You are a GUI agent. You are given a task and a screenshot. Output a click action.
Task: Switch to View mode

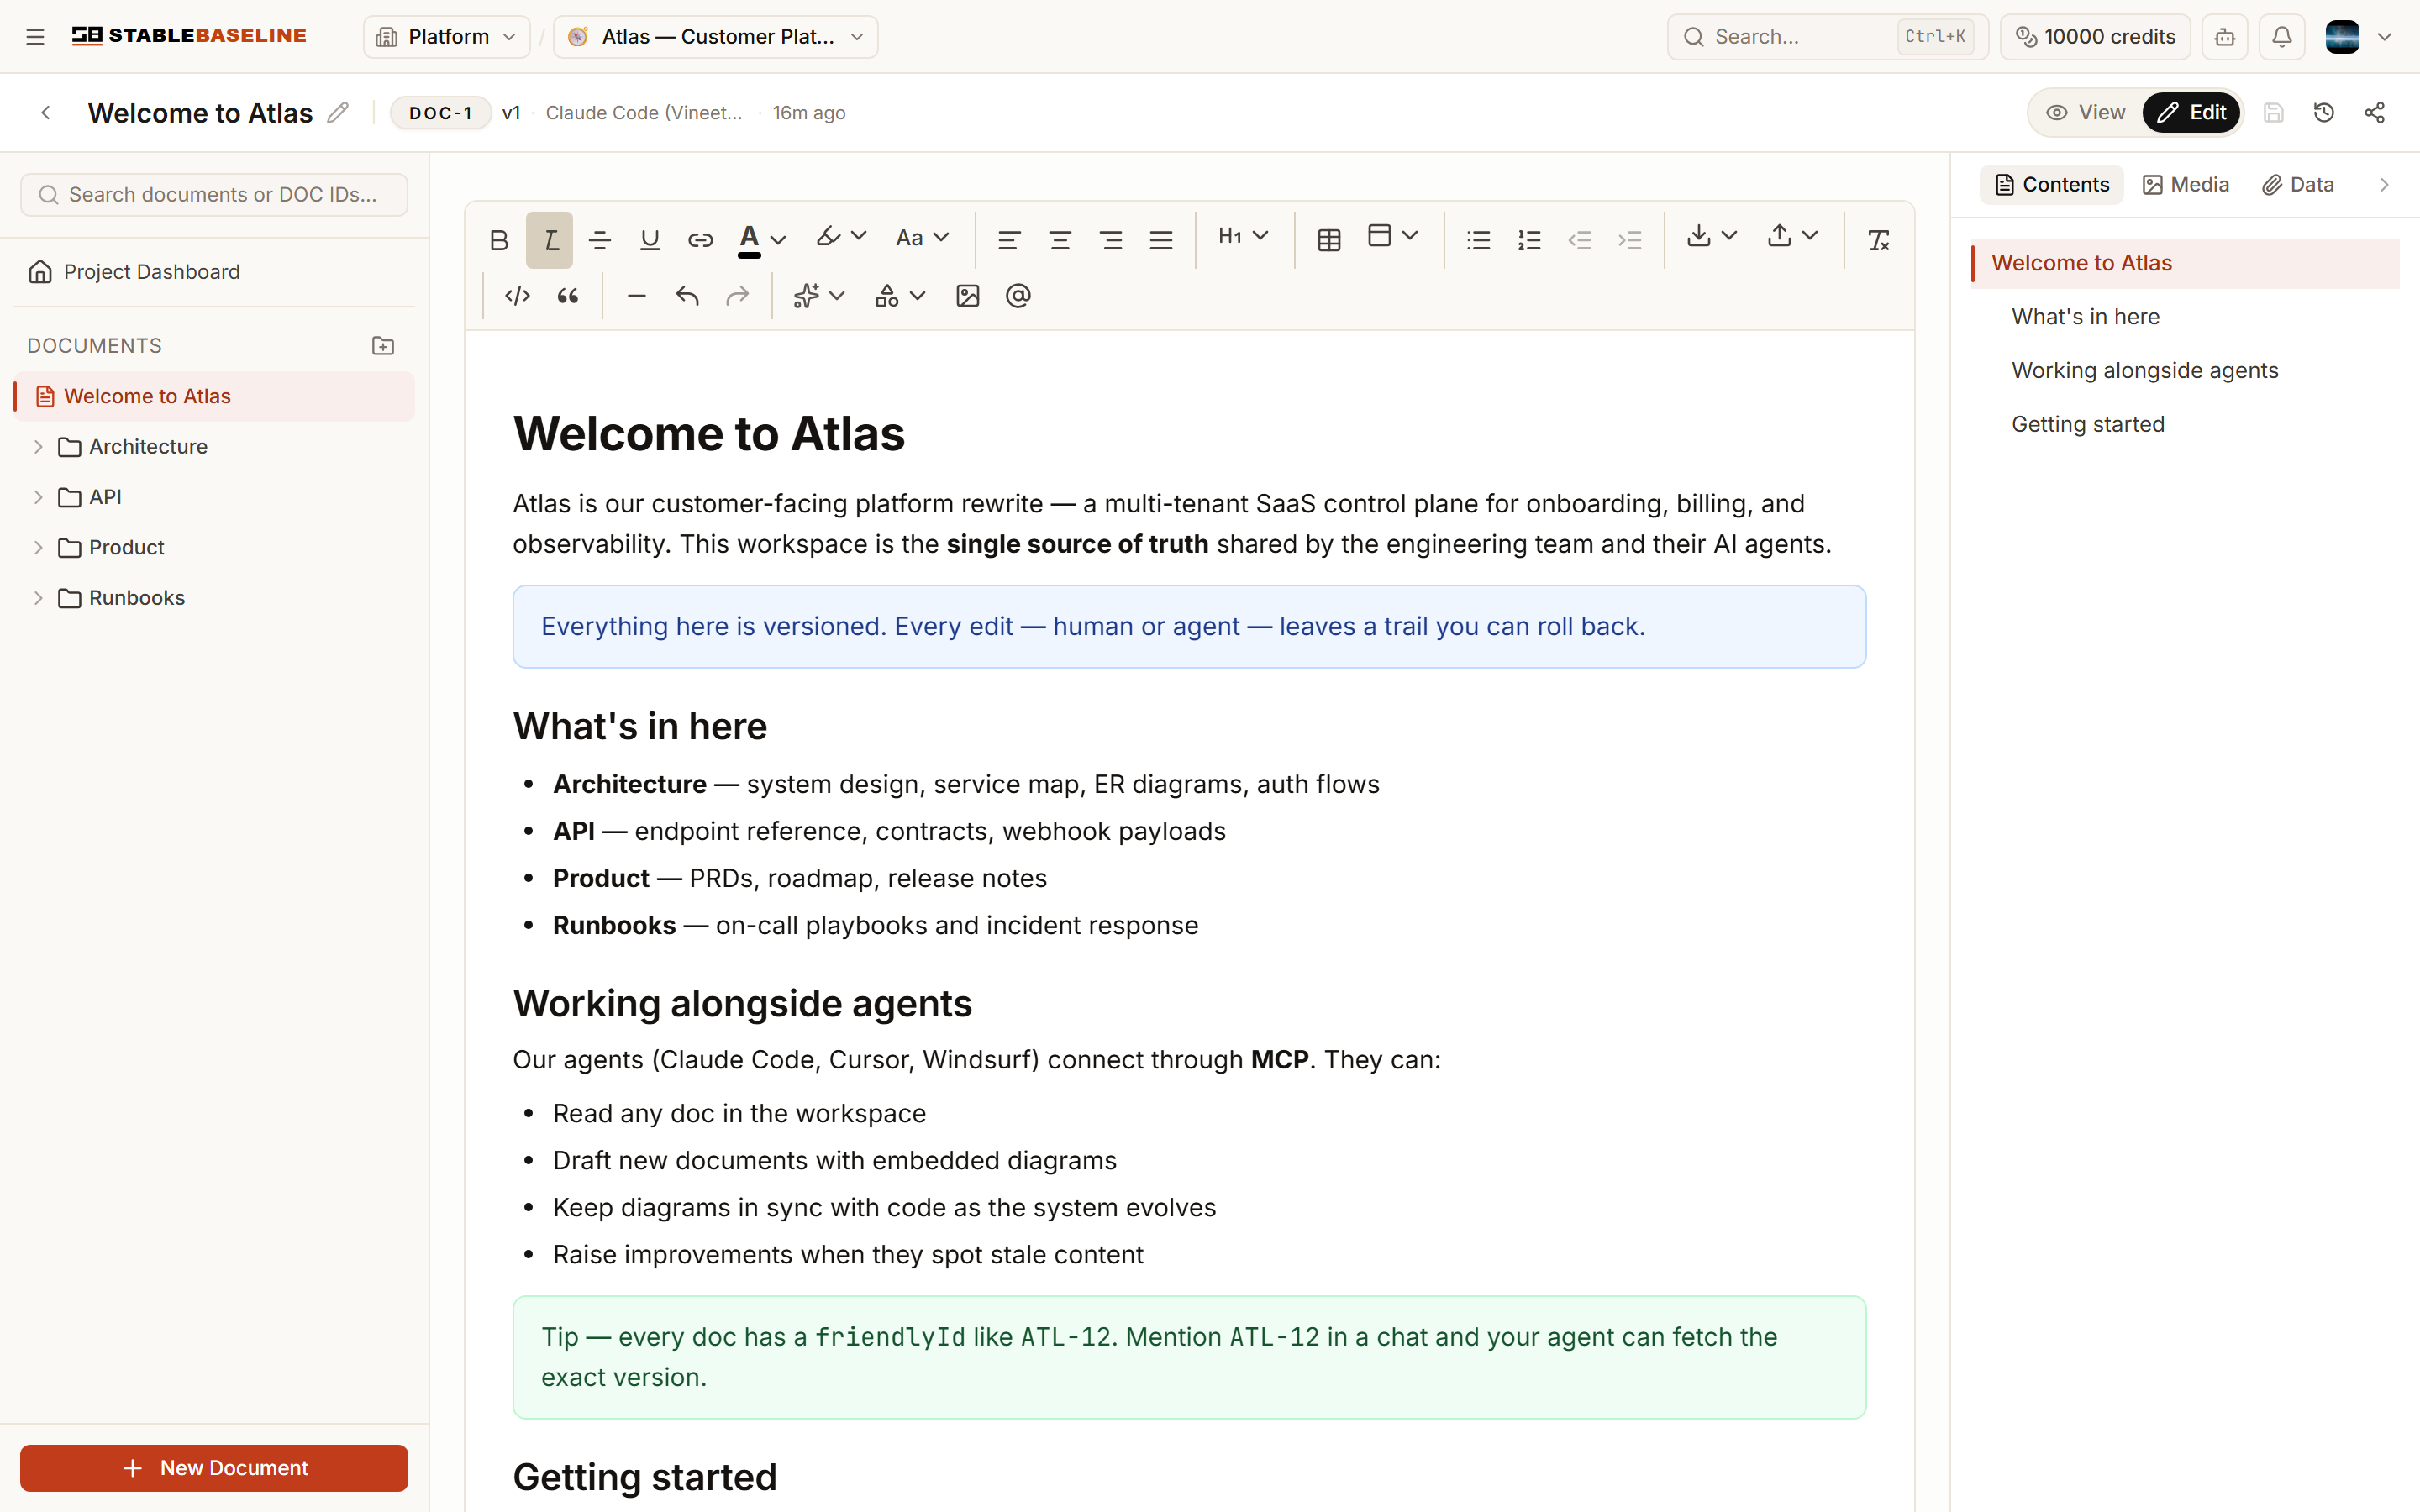pos(2085,113)
